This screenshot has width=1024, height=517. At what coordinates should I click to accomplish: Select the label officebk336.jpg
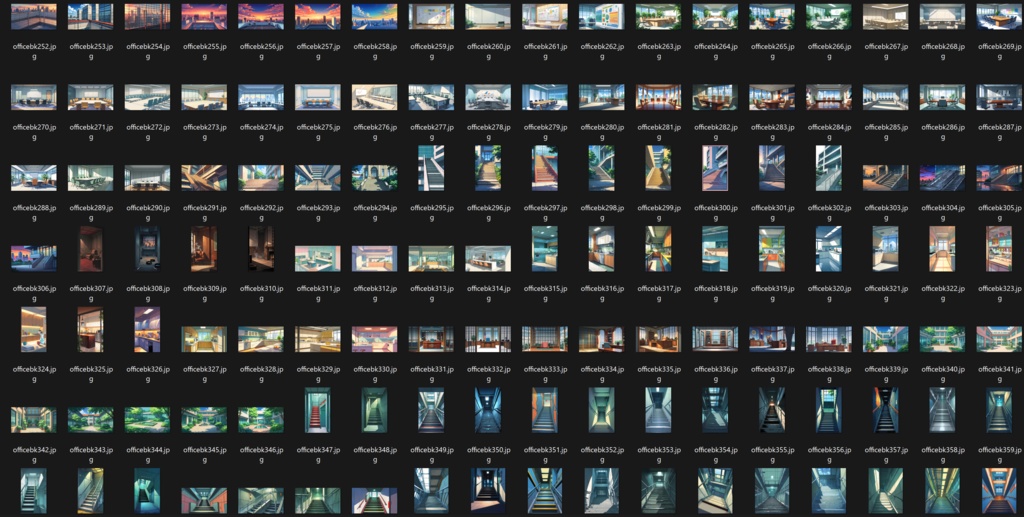coord(716,374)
